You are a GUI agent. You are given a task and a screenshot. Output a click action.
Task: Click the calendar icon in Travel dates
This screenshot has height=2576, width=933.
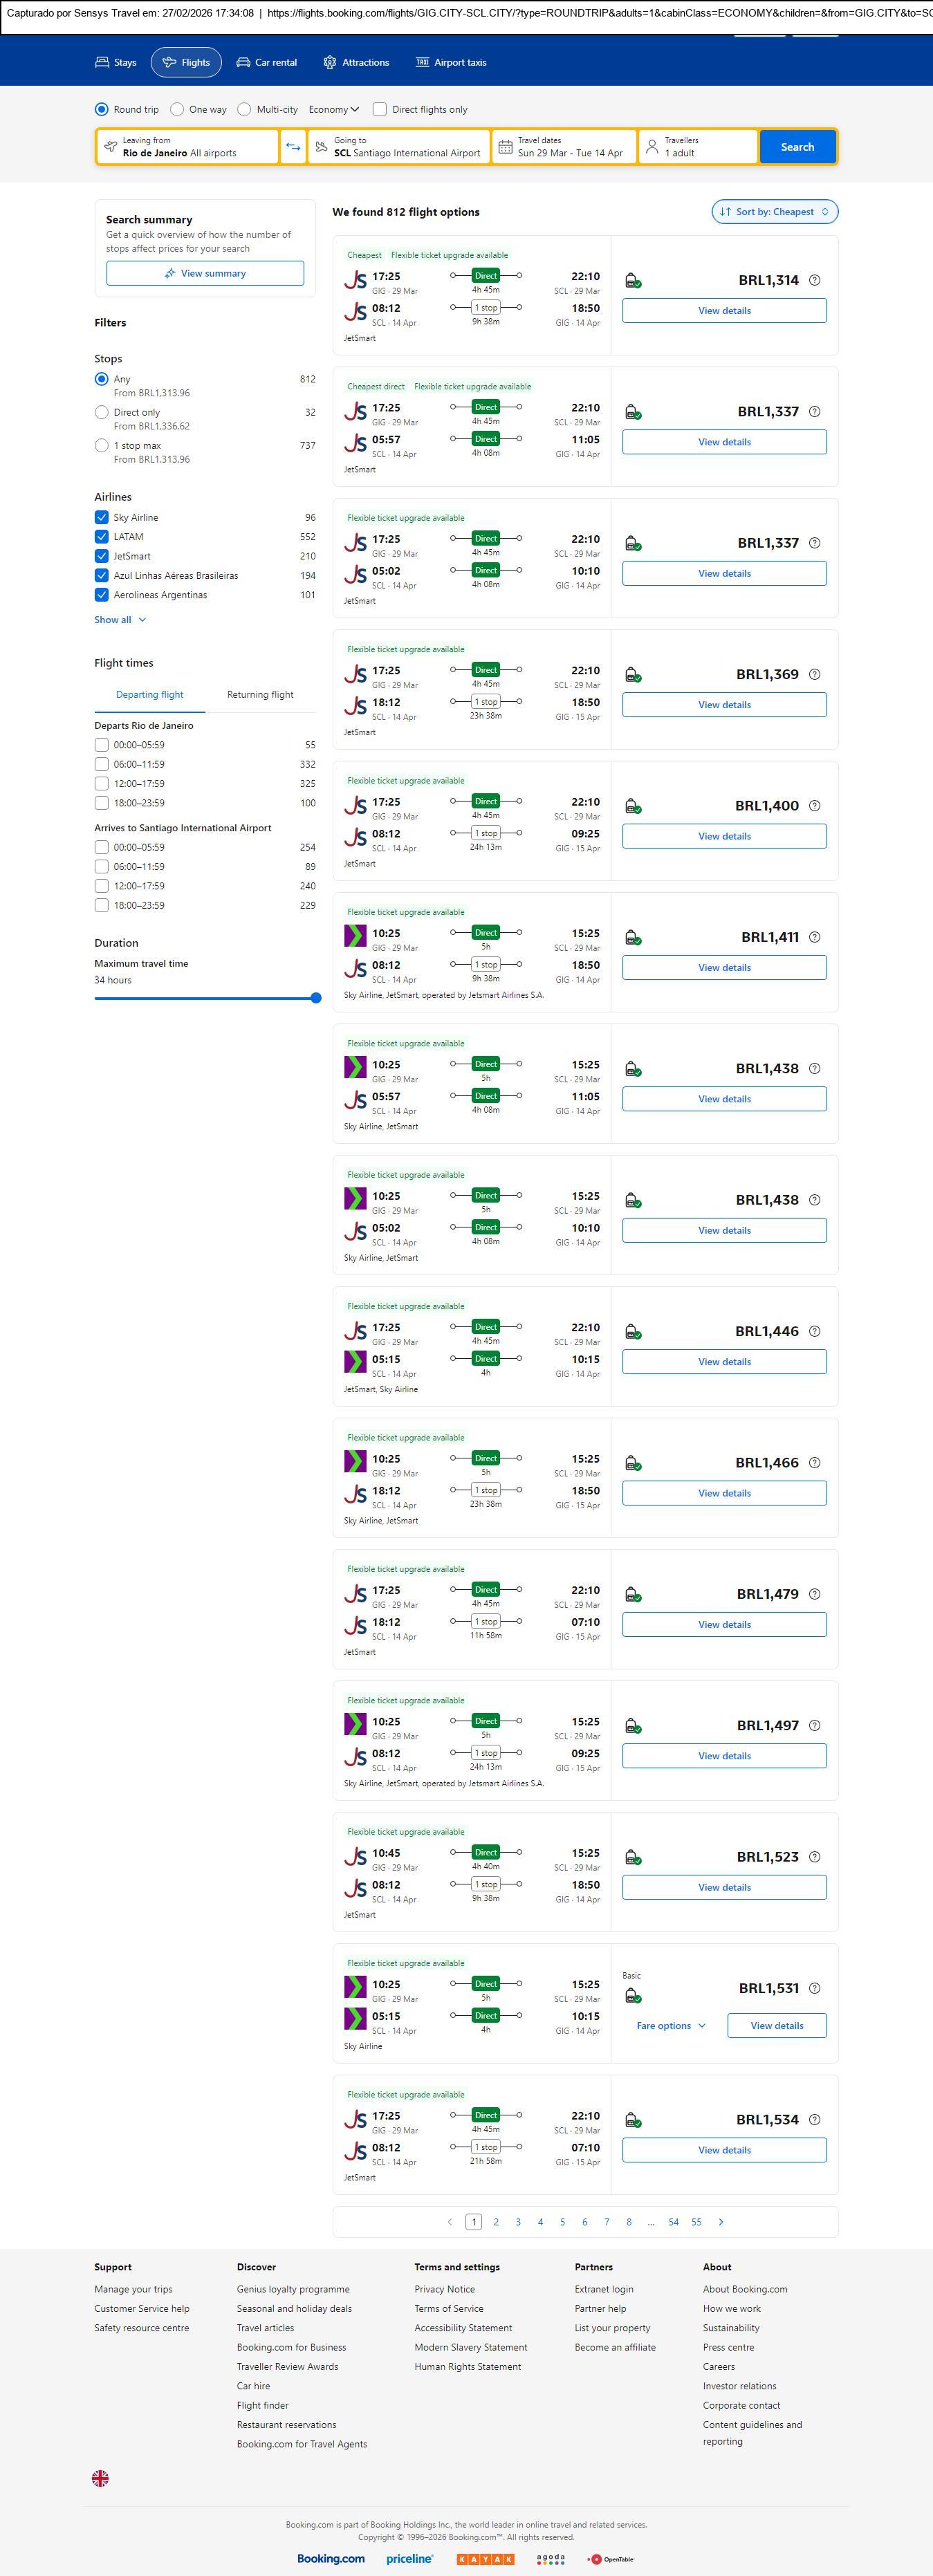pyautogui.click(x=505, y=147)
